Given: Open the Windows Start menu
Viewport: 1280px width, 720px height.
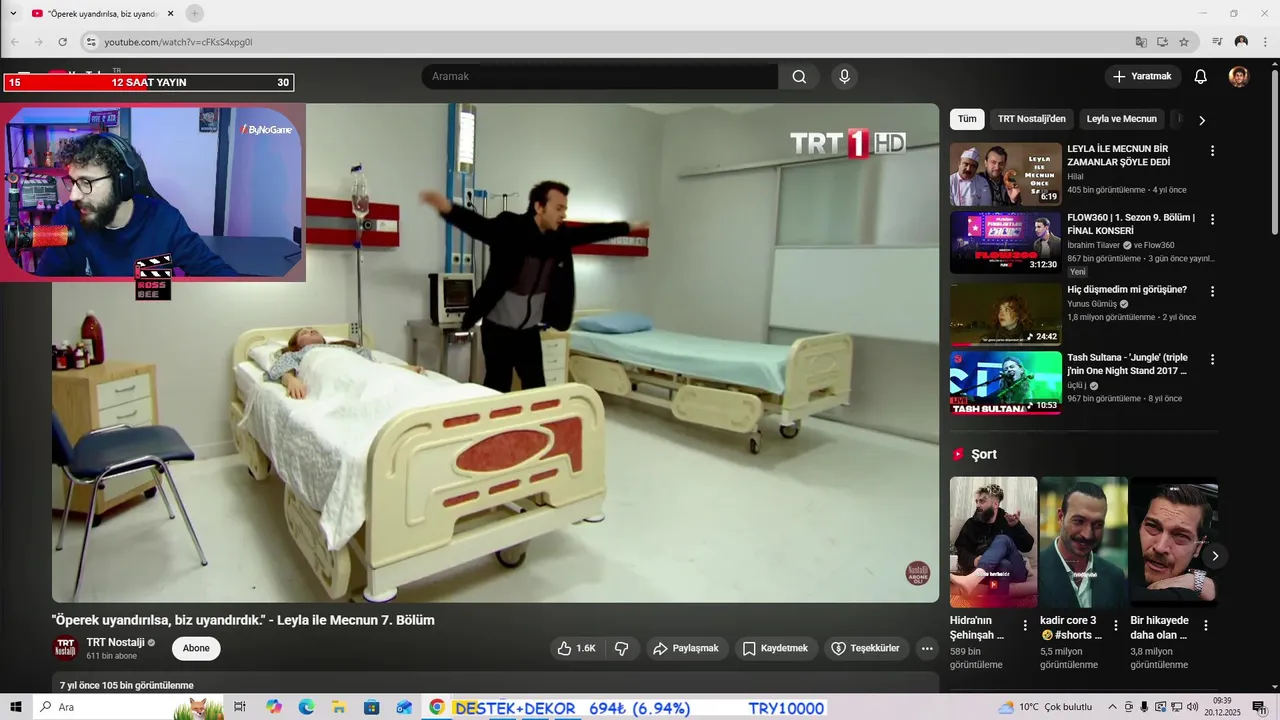Looking at the screenshot, I should [16, 707].
